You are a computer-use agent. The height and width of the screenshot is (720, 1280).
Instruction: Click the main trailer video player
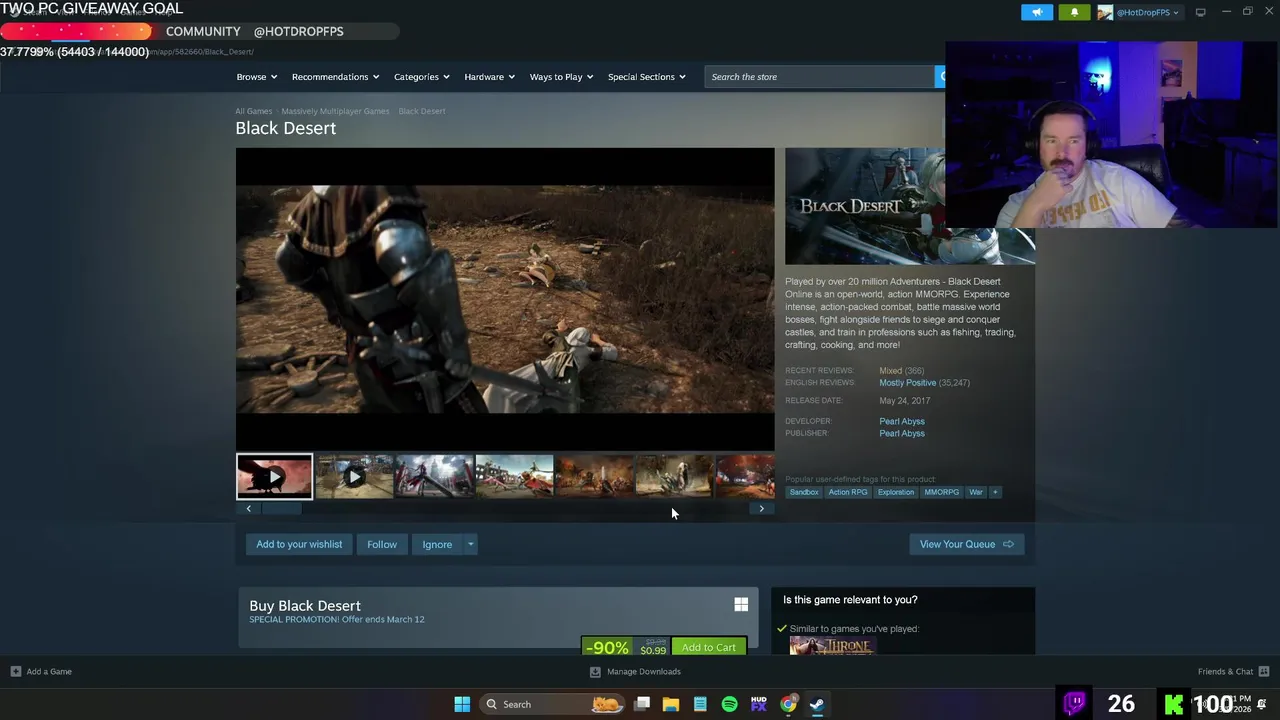[505, 299]
